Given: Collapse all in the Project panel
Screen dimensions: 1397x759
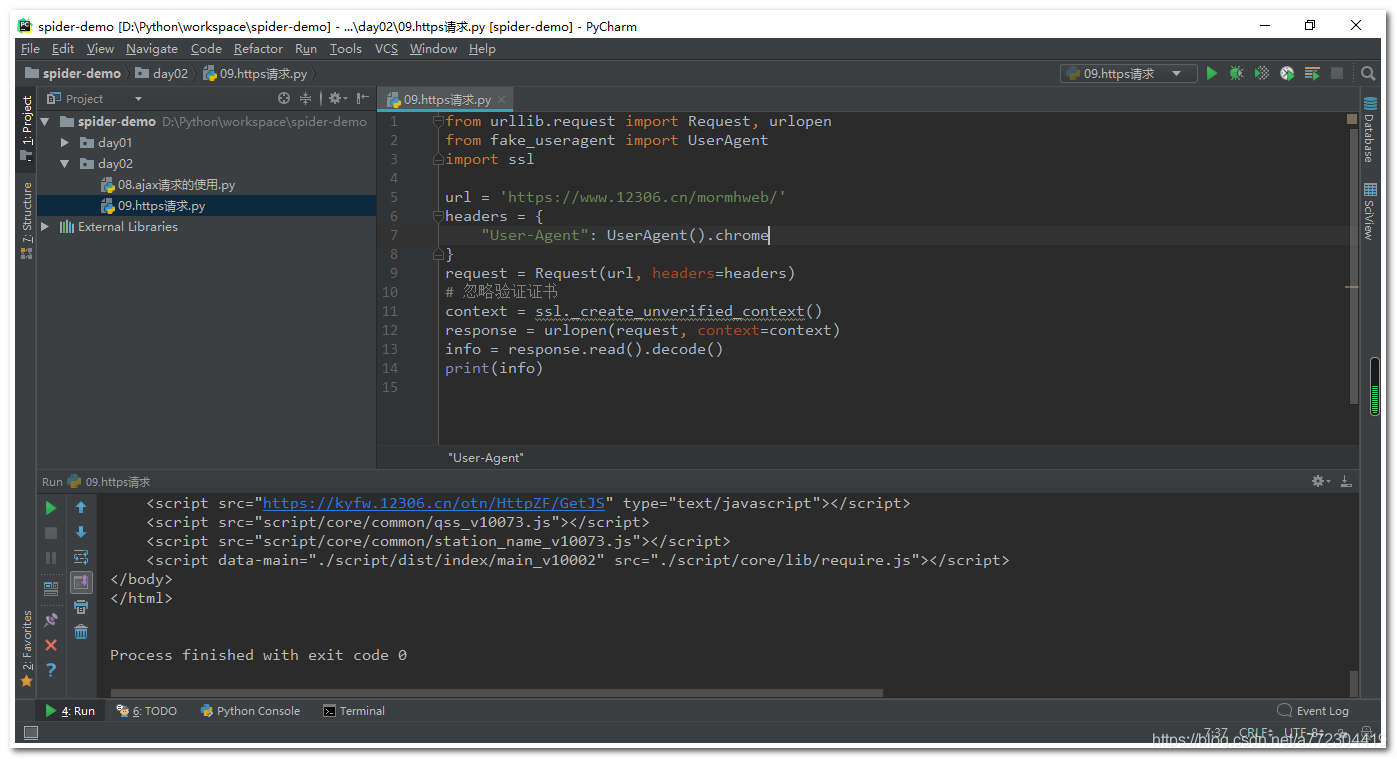Looking at the screenshot, I should pyautogui.click(x=305, y=98).
